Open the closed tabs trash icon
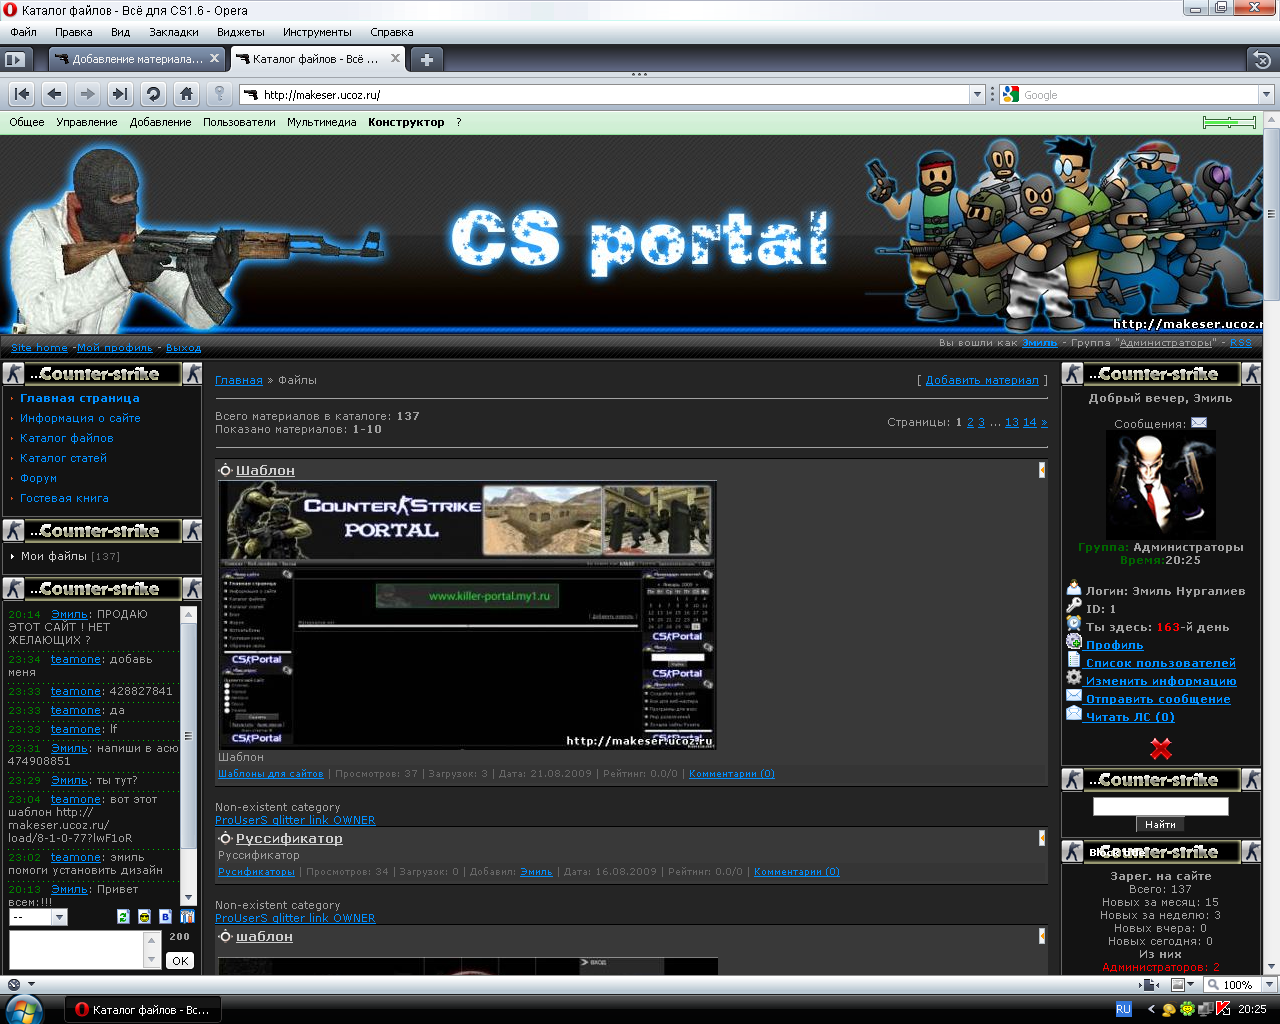 click(x=1262, y=60)
